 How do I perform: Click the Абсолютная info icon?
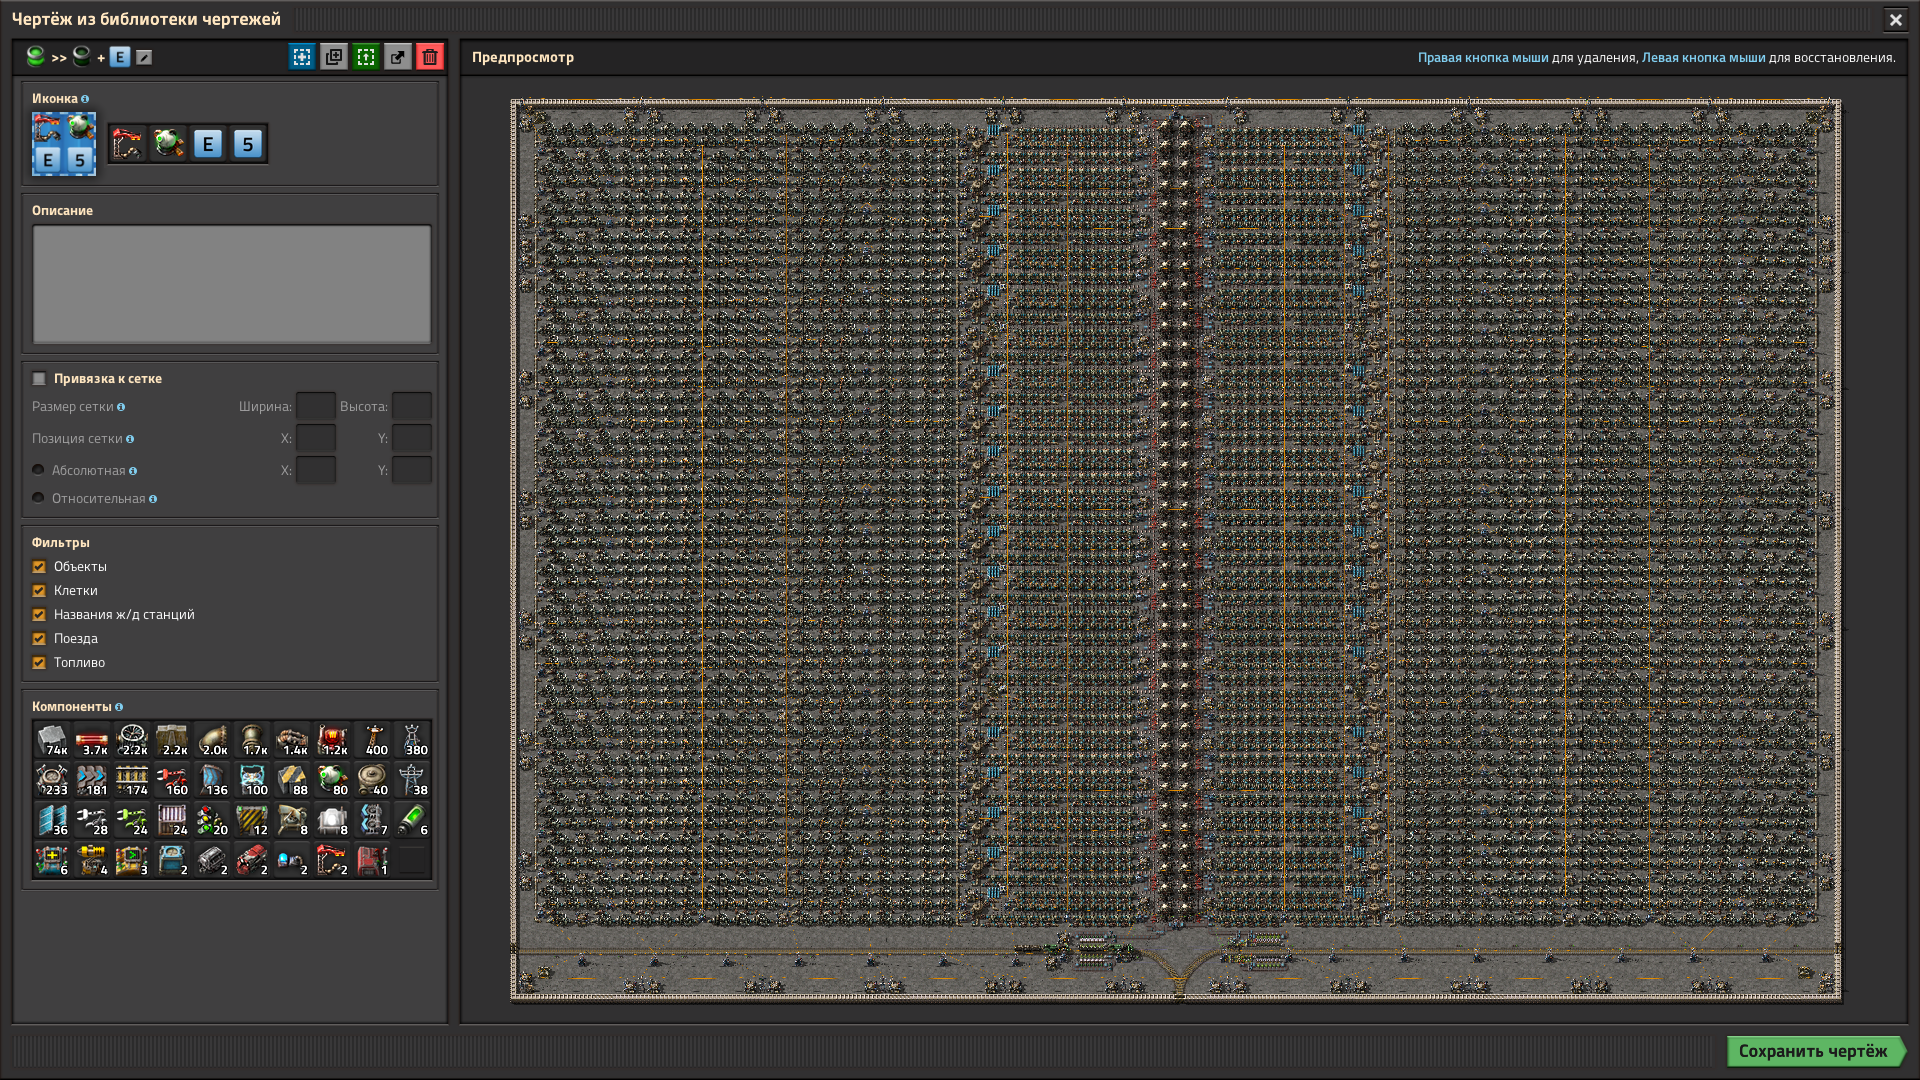click(133, 471)
